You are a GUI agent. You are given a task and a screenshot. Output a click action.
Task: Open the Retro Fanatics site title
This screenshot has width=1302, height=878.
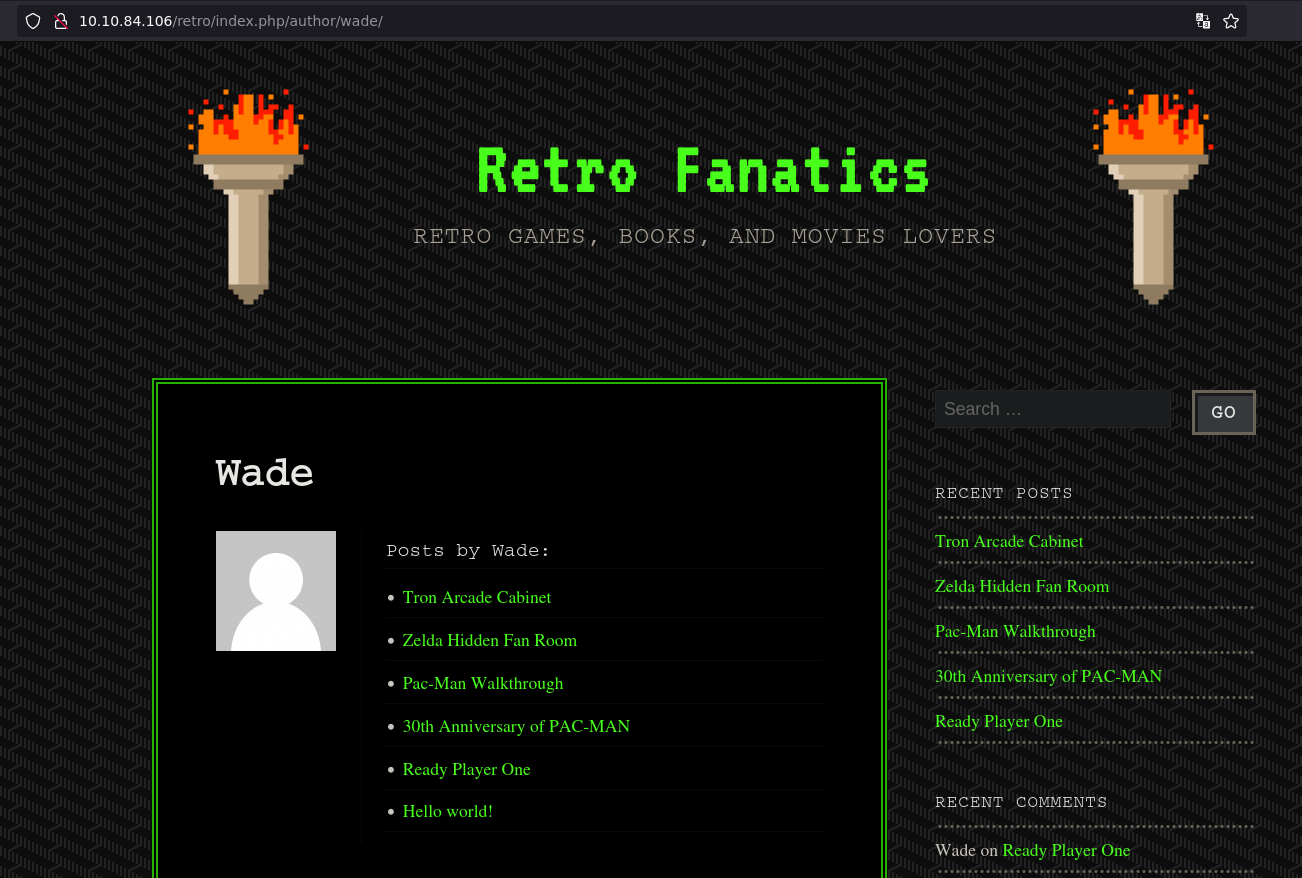tap(704, 171)
